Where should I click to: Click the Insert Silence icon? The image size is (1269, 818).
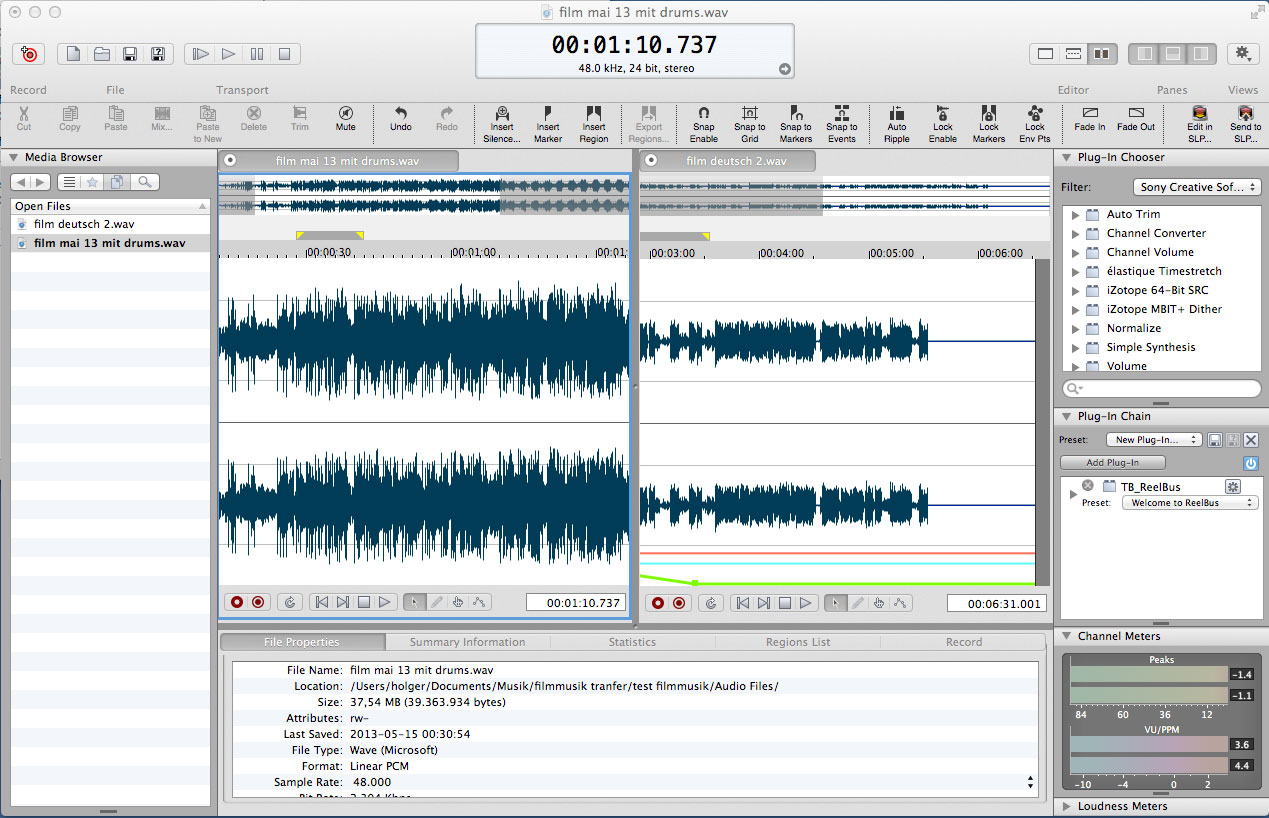click(502, 114)
